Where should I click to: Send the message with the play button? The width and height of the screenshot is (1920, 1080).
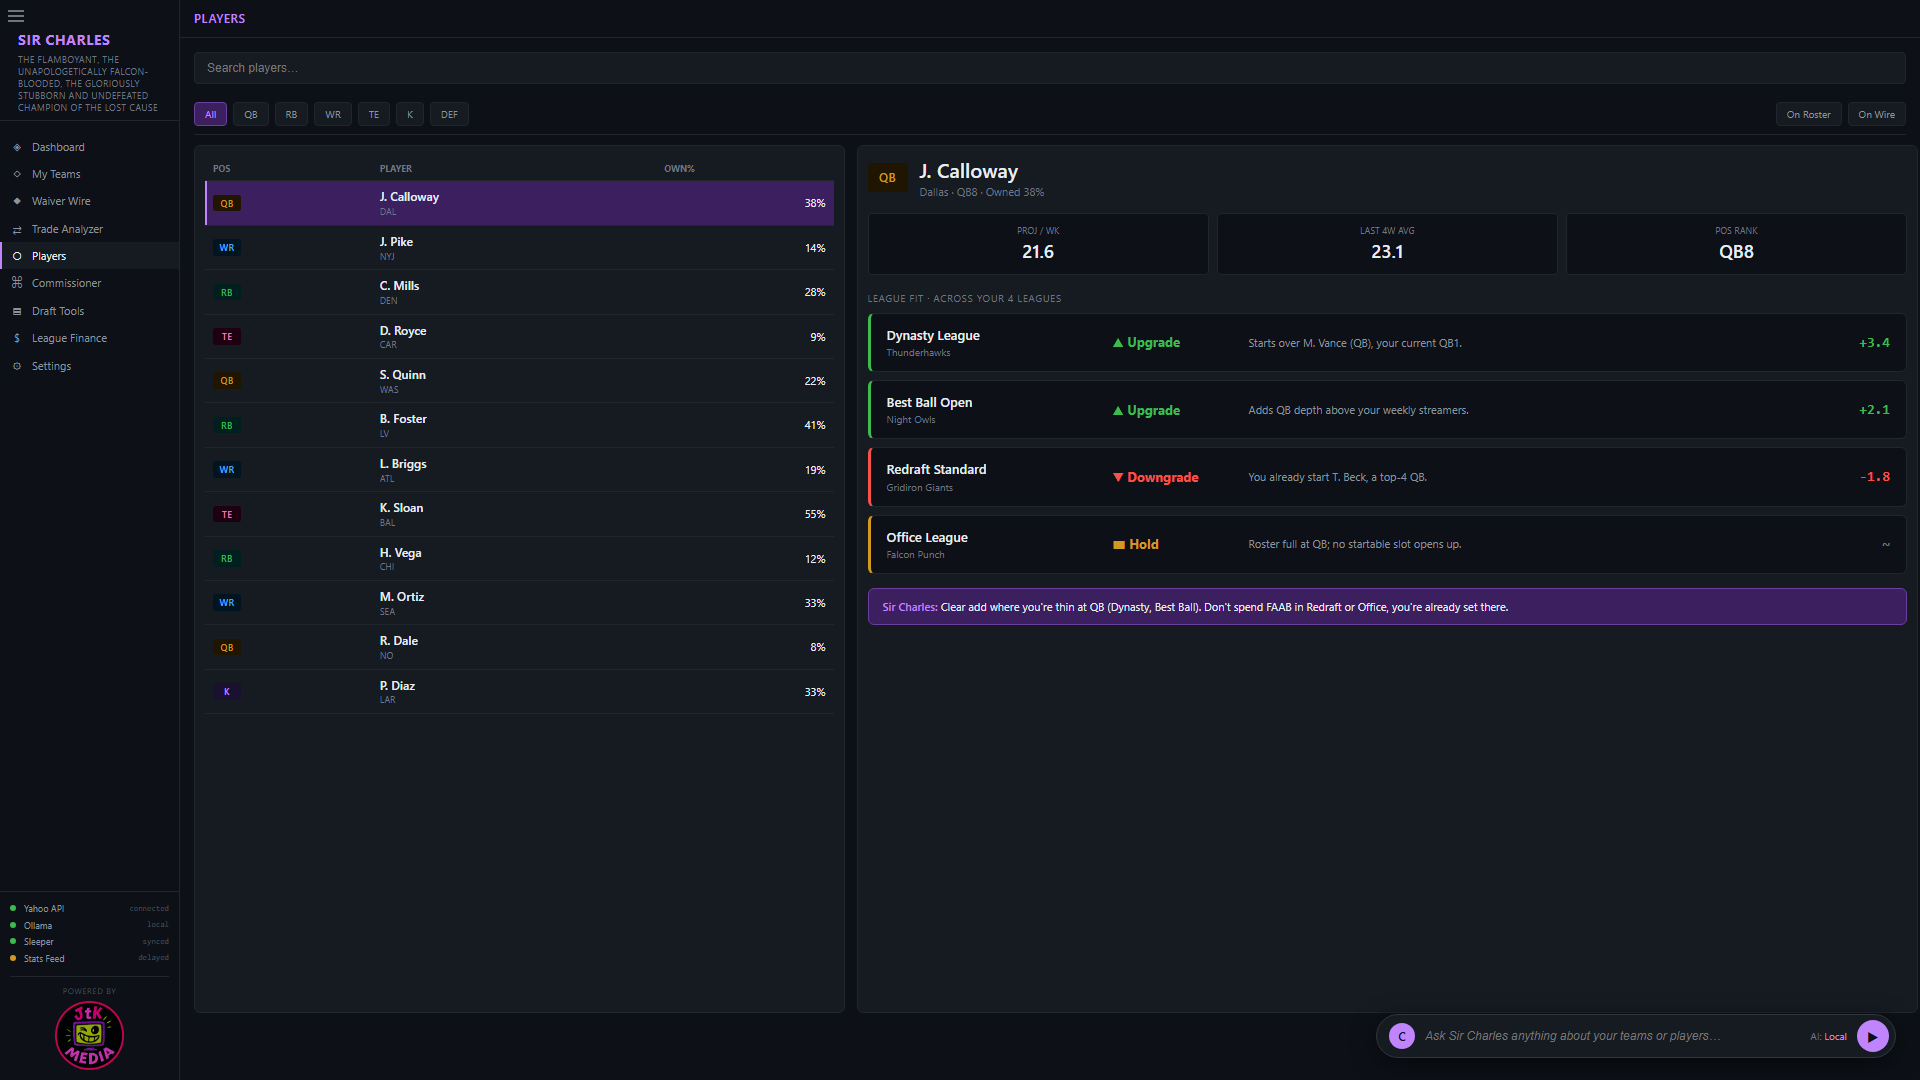click(1872, 1036)
